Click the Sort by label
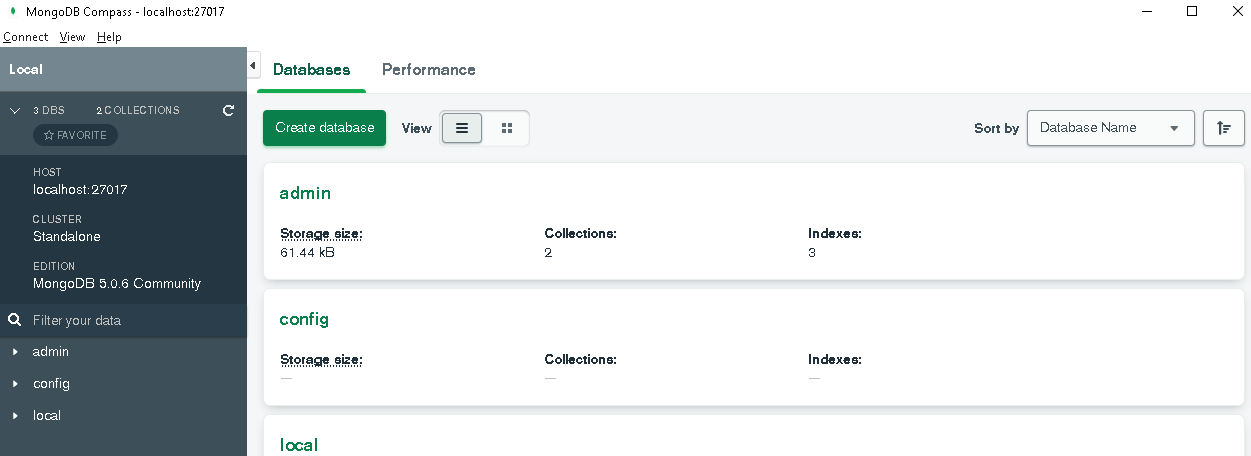Viewport: 1251px width, 456px height. coord(997,129)
